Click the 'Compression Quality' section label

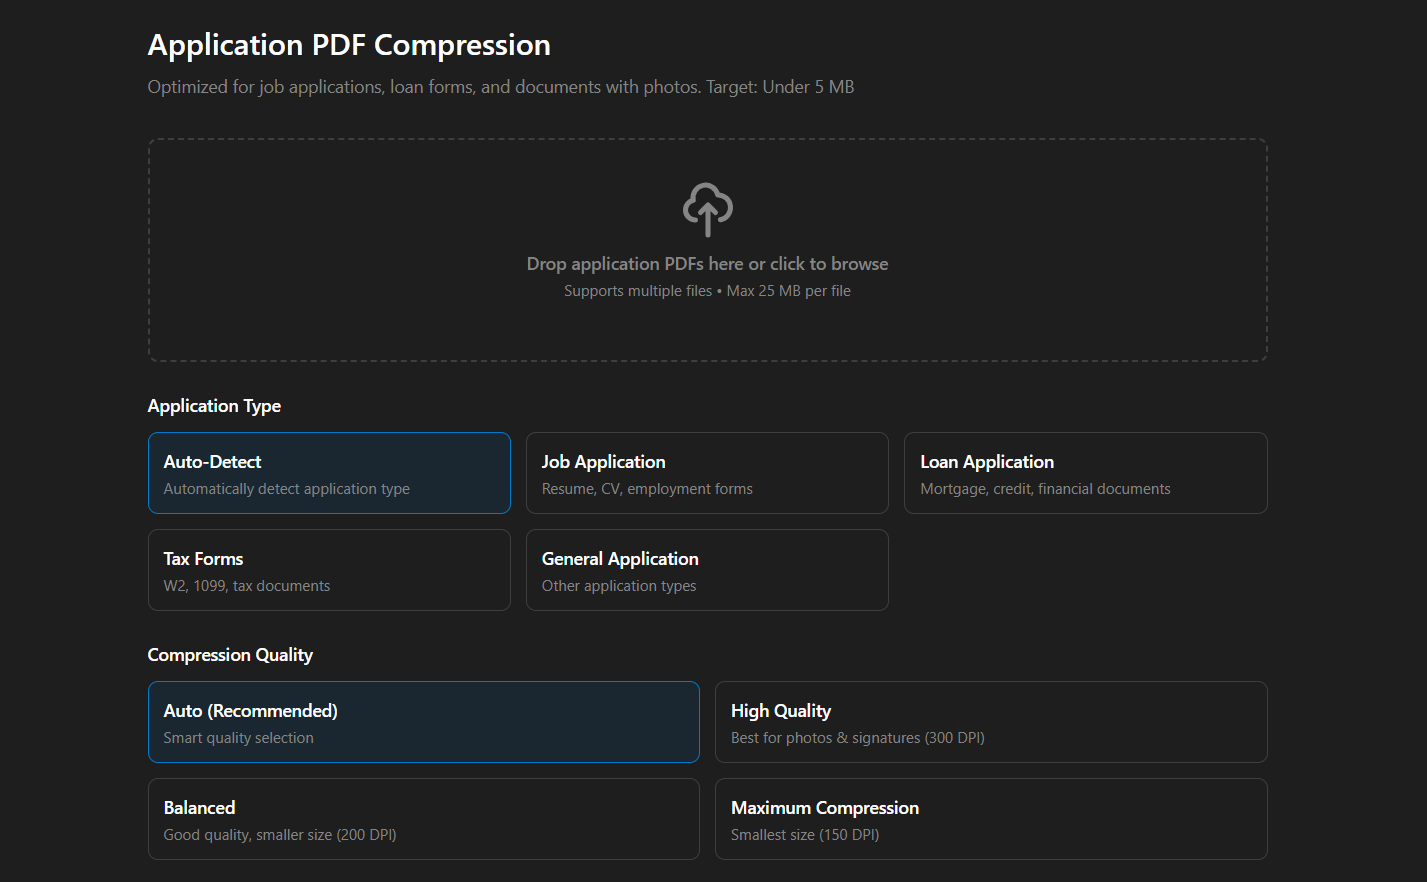click(x=230, y=655)
